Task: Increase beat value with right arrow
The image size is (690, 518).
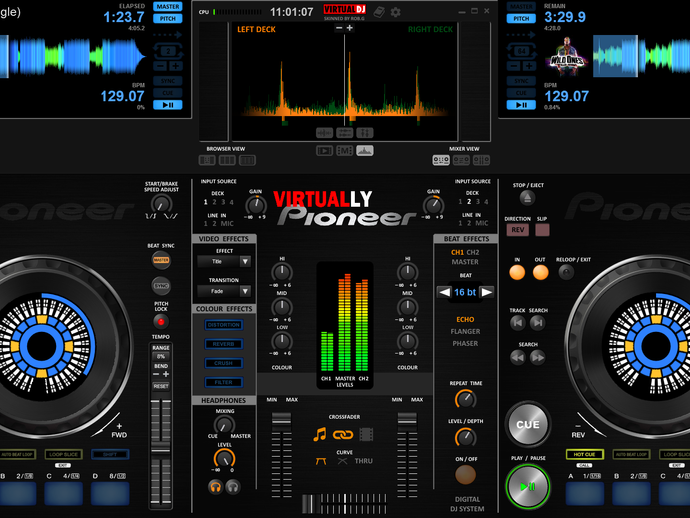Action: [486, 292]
